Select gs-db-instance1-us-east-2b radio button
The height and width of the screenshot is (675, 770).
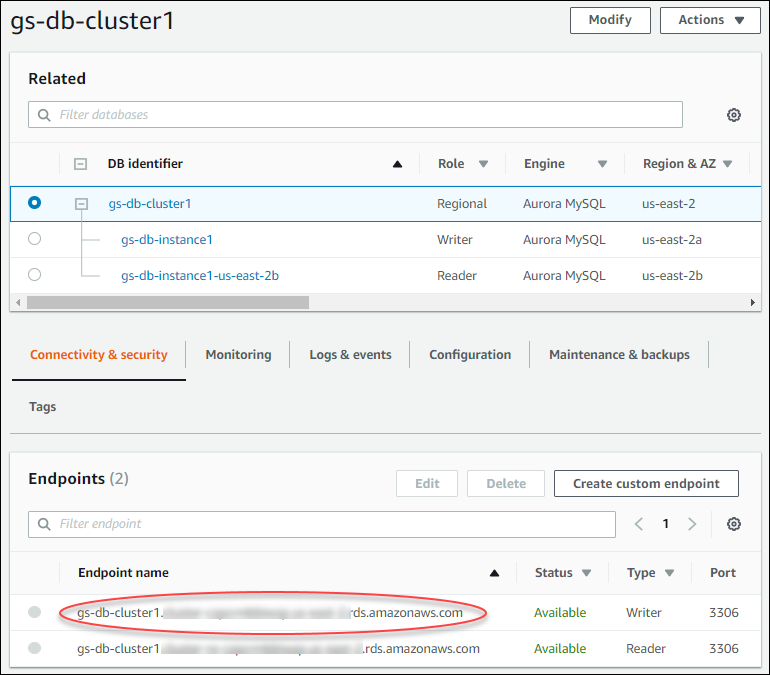pyautogui.click(x=35, y=275)
